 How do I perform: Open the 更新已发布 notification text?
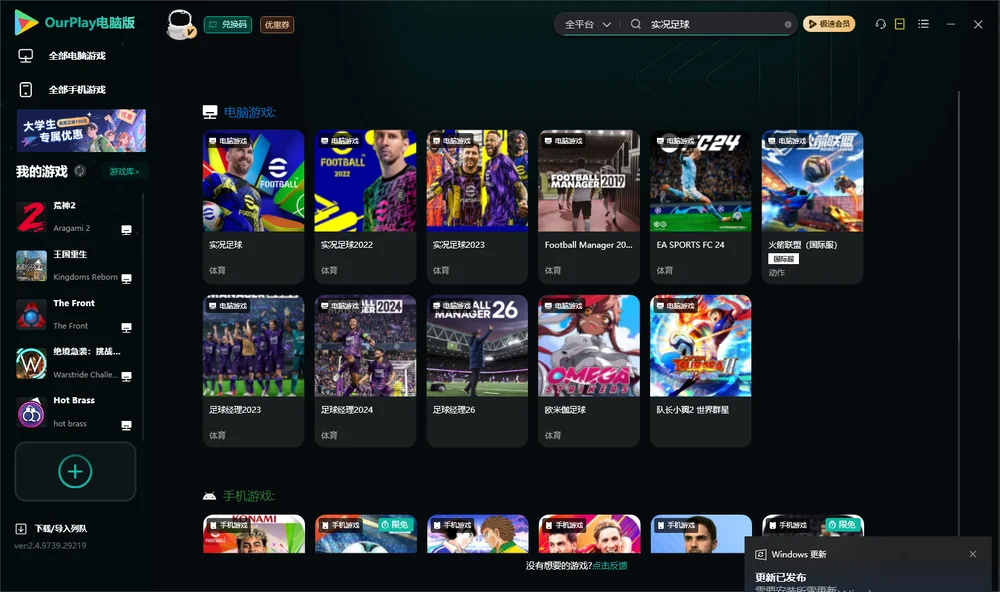pyautogui.click(x=781, y=577)
